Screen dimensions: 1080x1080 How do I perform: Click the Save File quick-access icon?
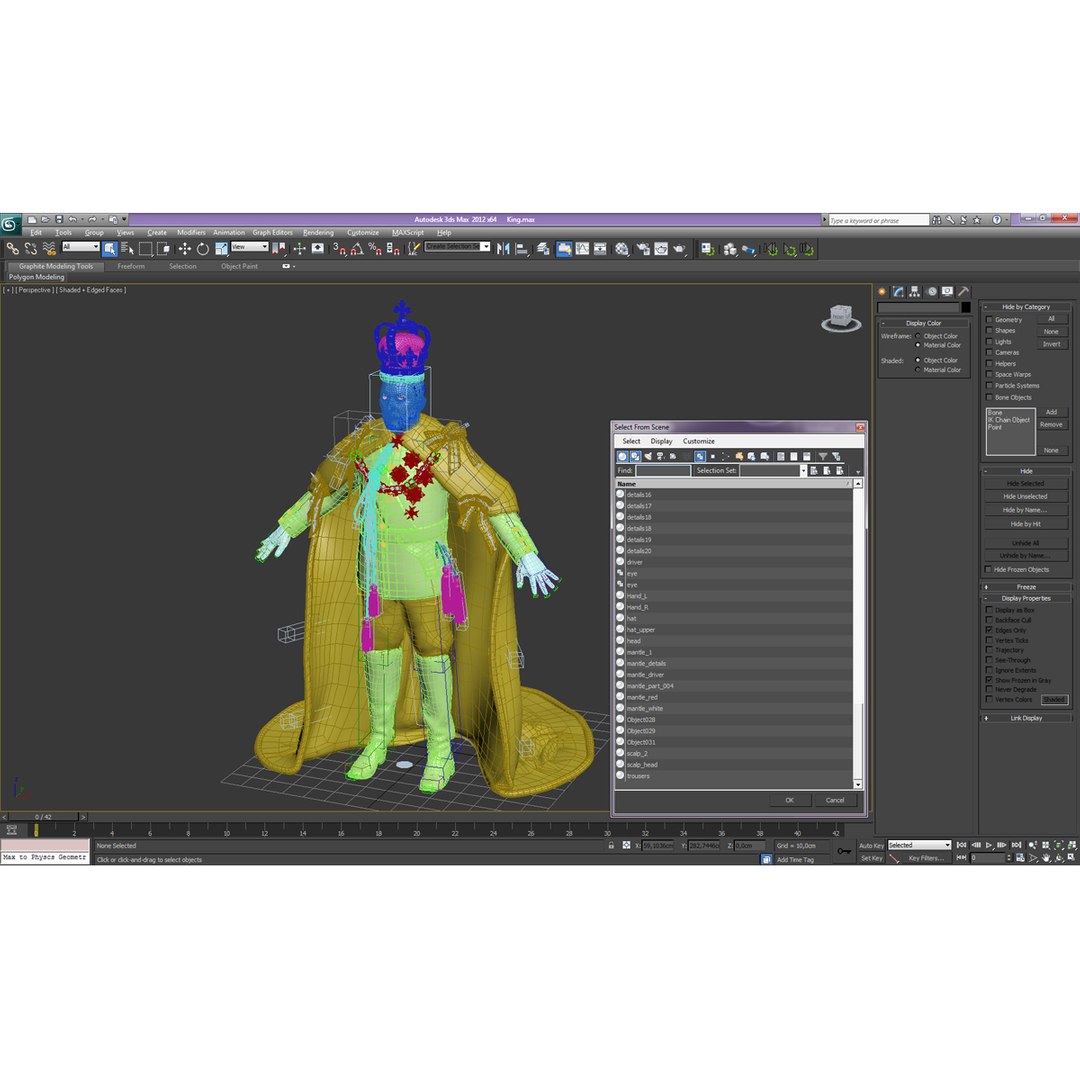point(59,220)
